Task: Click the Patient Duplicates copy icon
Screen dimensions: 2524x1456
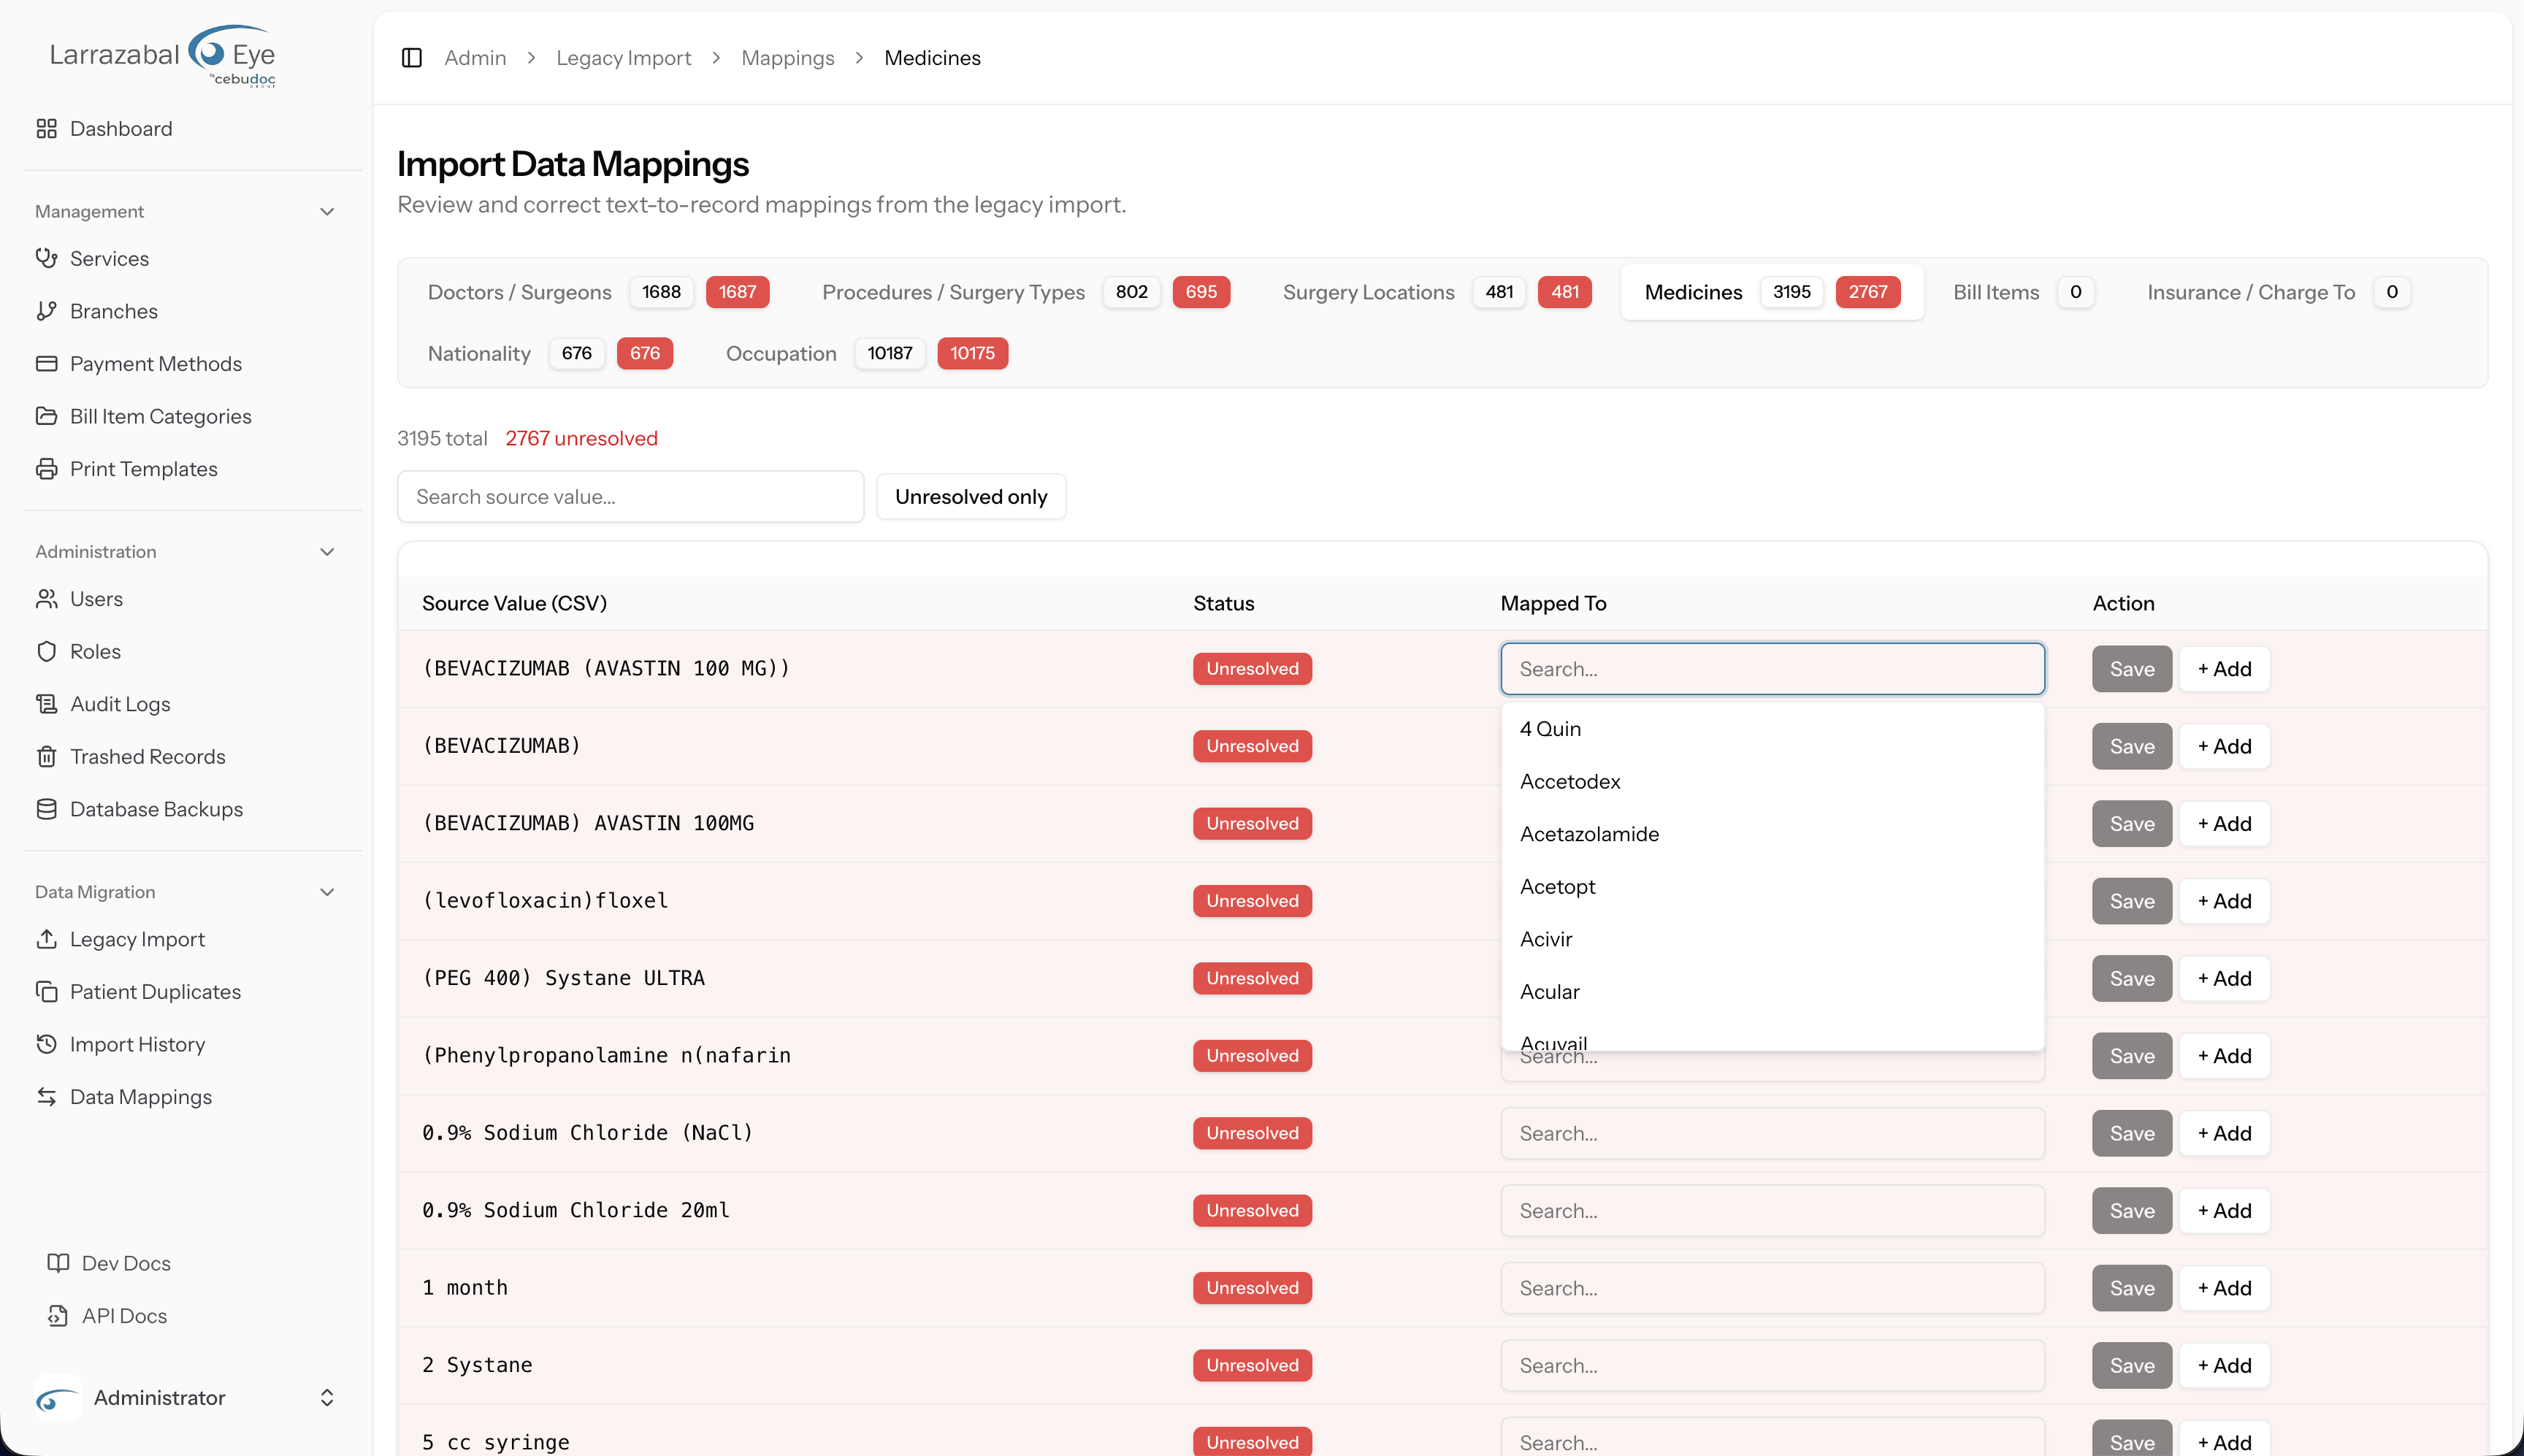Action: point(46,992)
